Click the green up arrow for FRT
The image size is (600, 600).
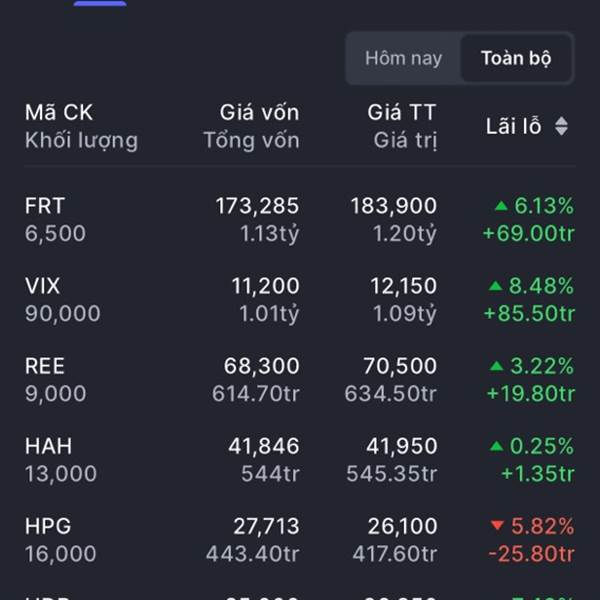pyautogui.click(x=501, y=206)
